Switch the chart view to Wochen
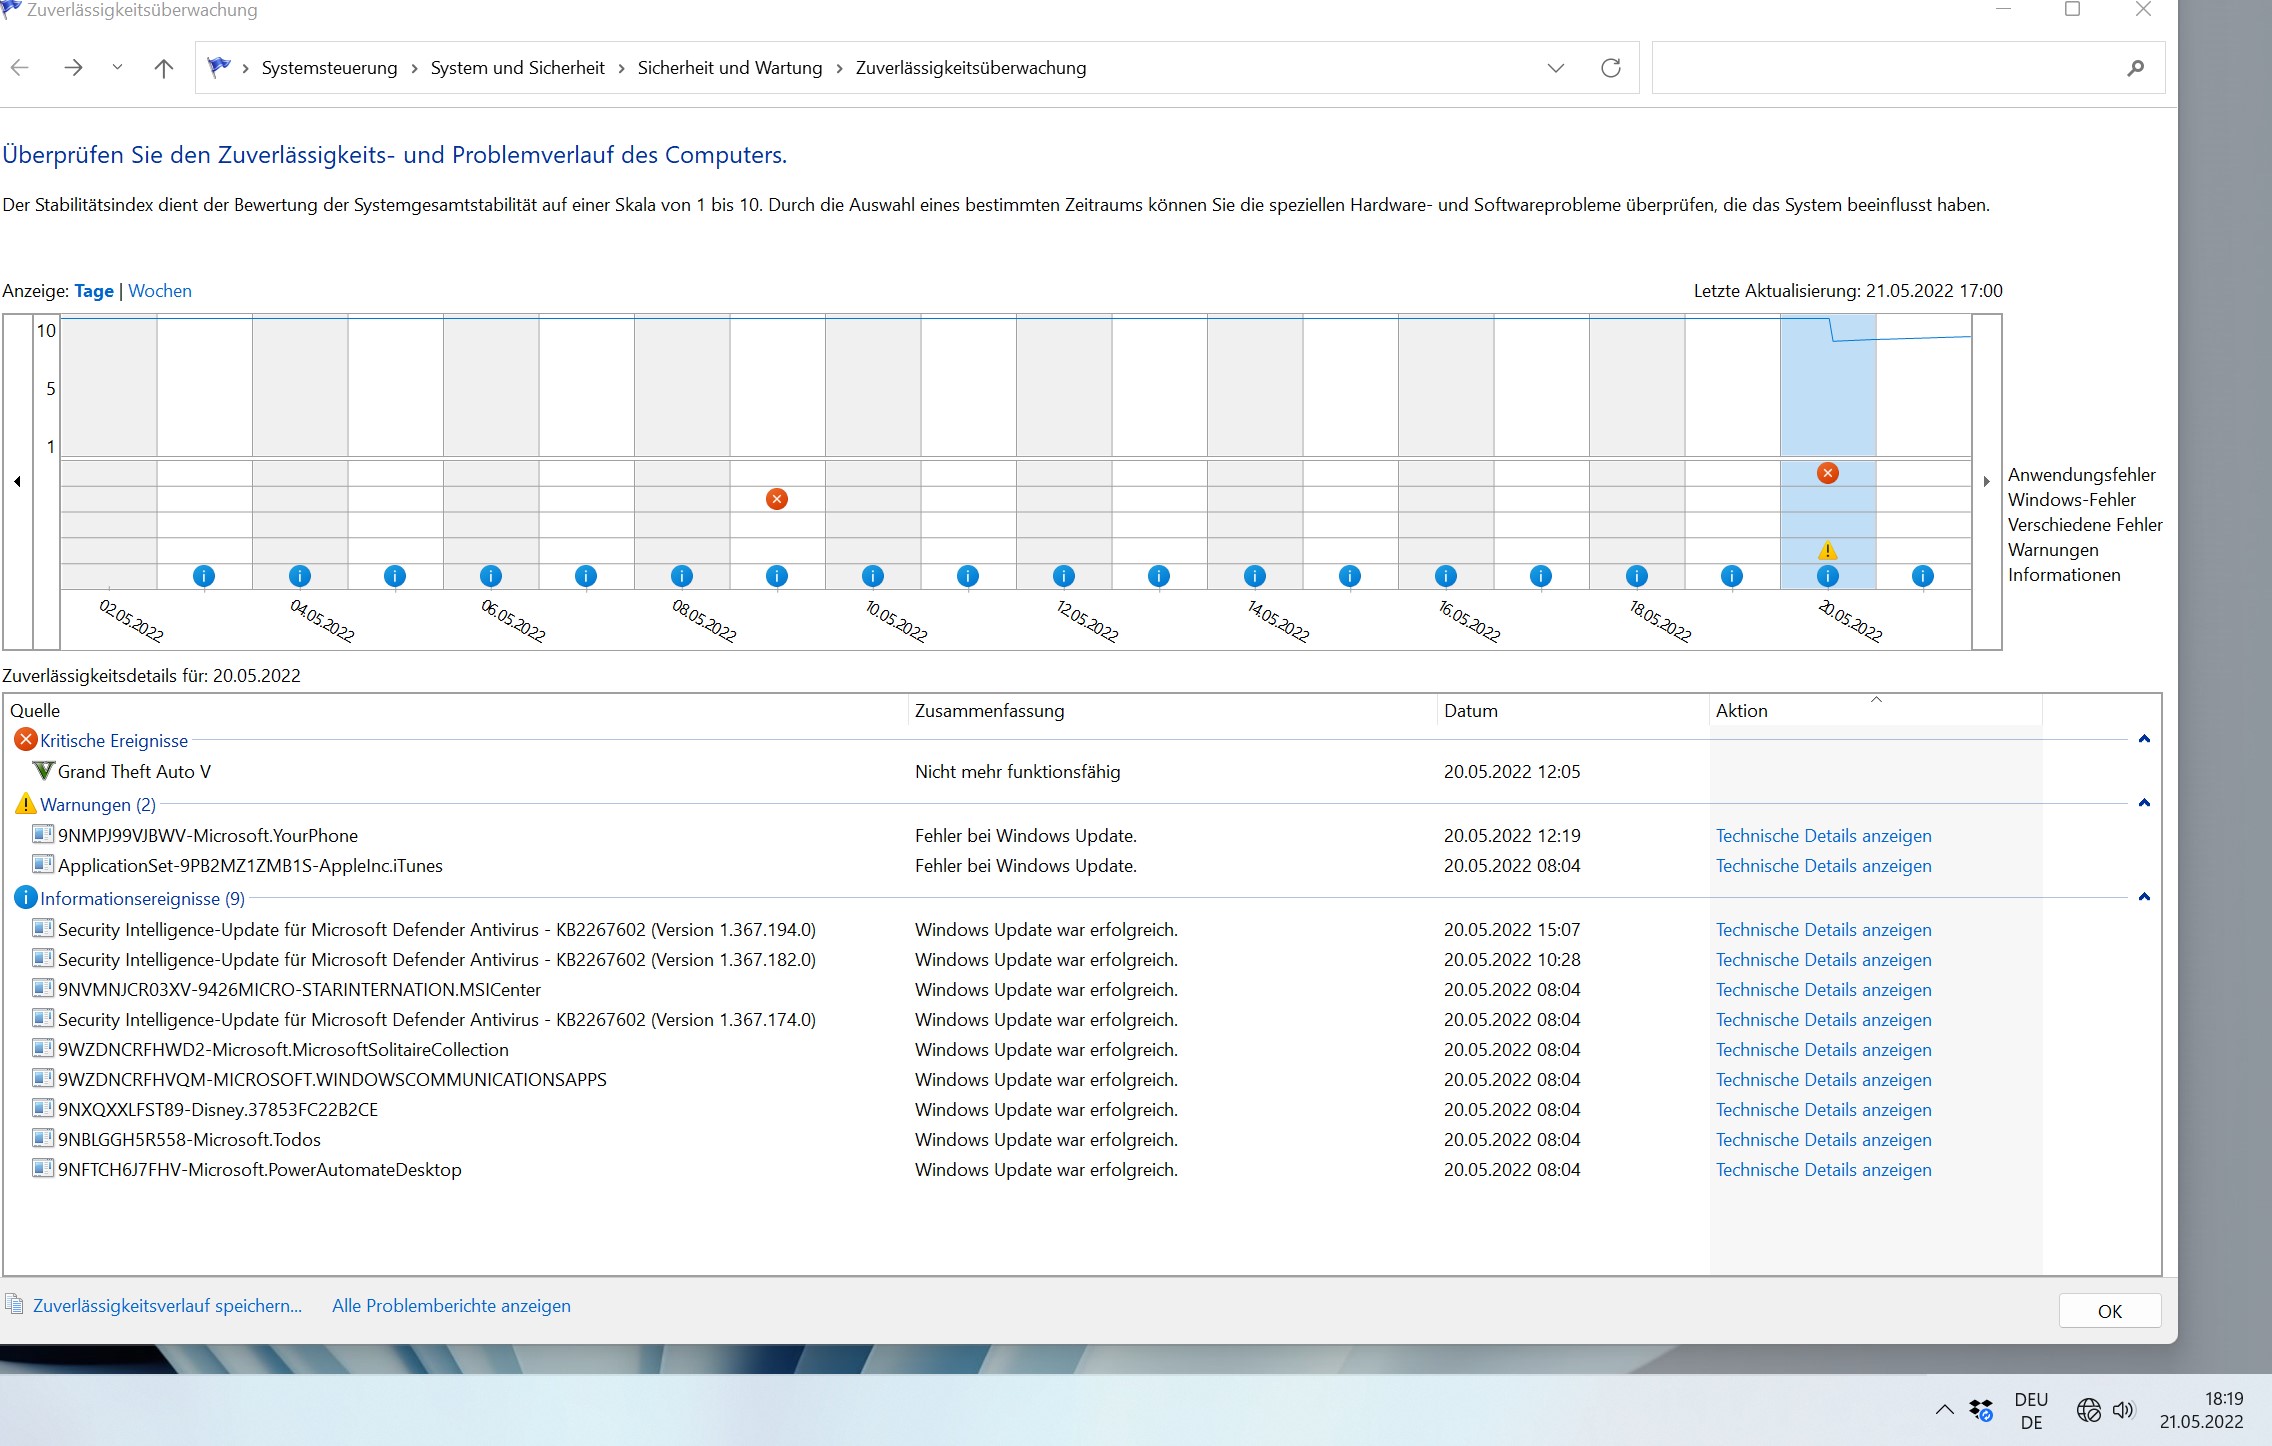 point(160,291)
